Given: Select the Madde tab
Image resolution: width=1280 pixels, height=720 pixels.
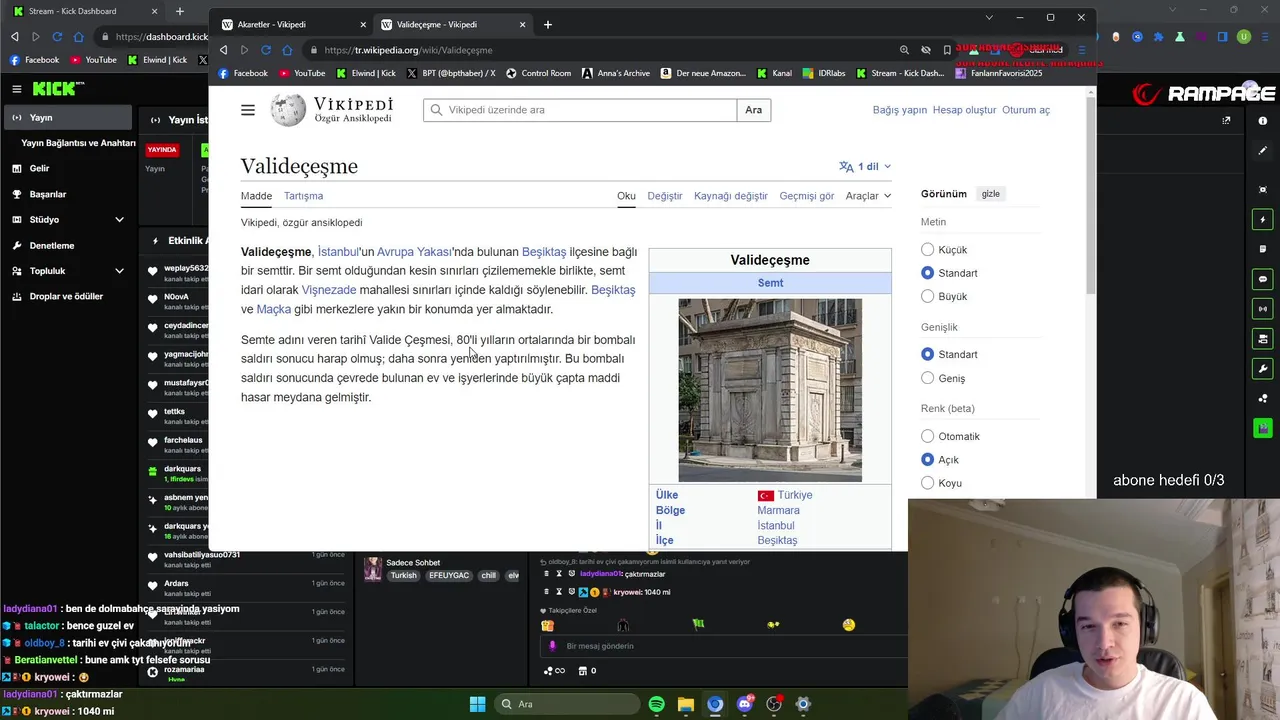Looking at the screenshot, I should (256, 196).
